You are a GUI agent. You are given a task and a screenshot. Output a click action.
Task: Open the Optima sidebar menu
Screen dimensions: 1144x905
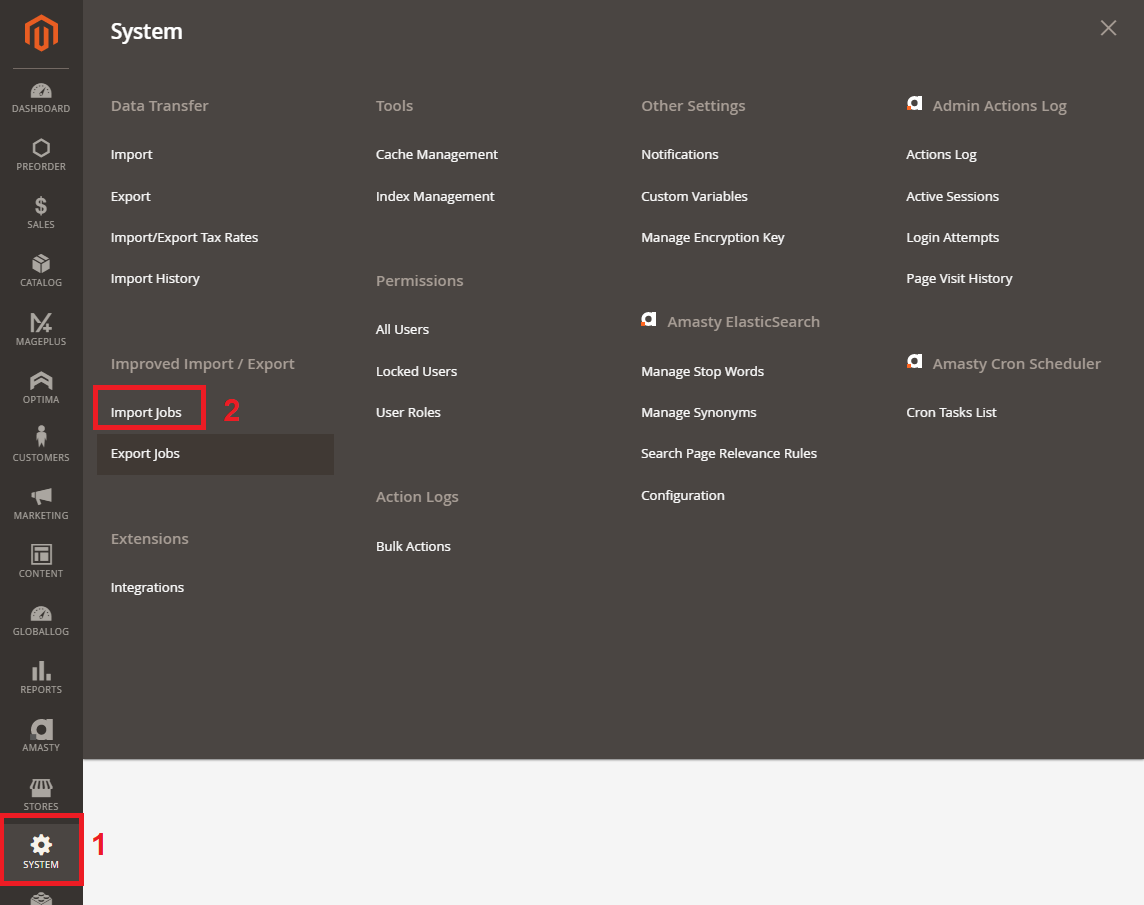point(41,388)
